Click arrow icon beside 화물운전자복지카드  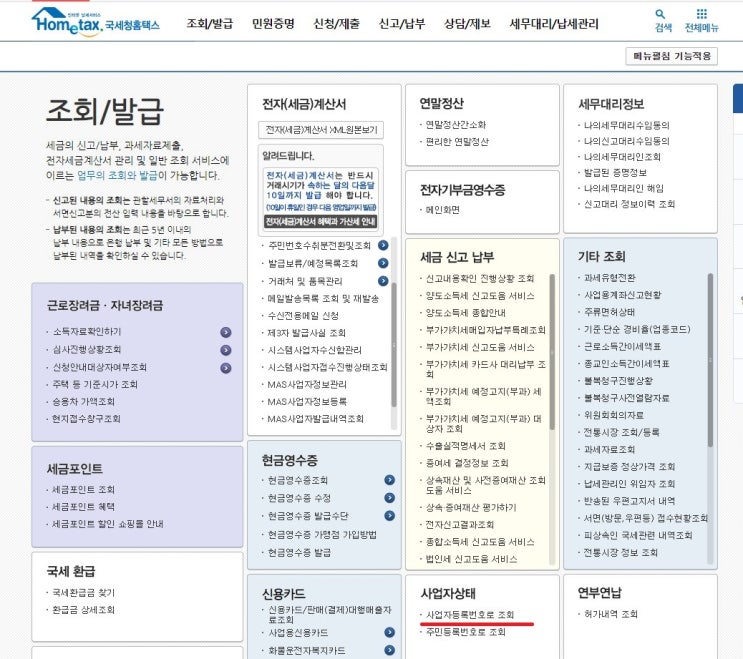click(390, 650)
